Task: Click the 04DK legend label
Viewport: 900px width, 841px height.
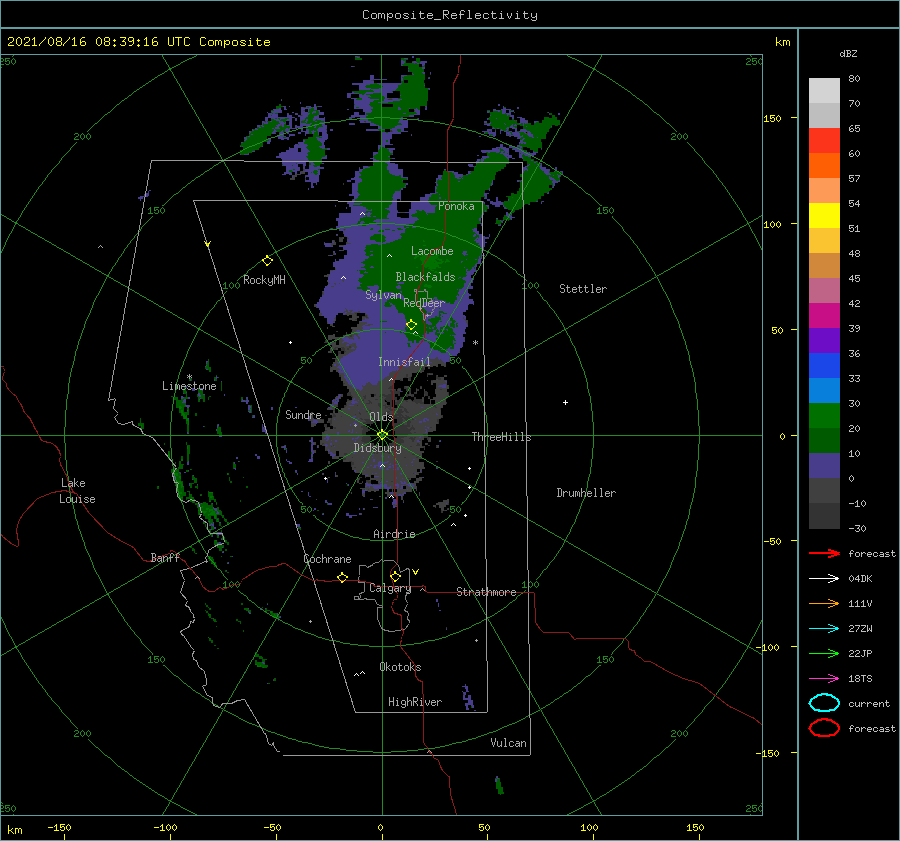Action: pos(860,579)
